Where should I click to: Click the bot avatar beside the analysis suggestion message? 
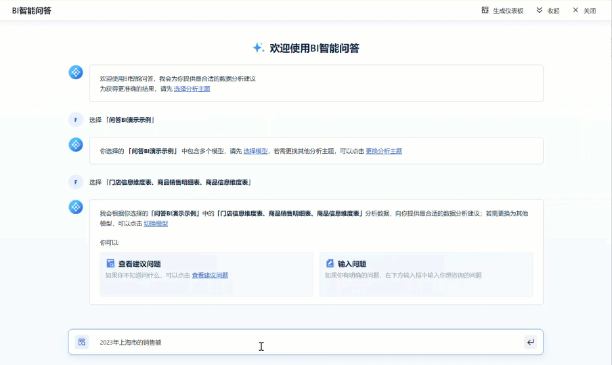tap(76, 207)
